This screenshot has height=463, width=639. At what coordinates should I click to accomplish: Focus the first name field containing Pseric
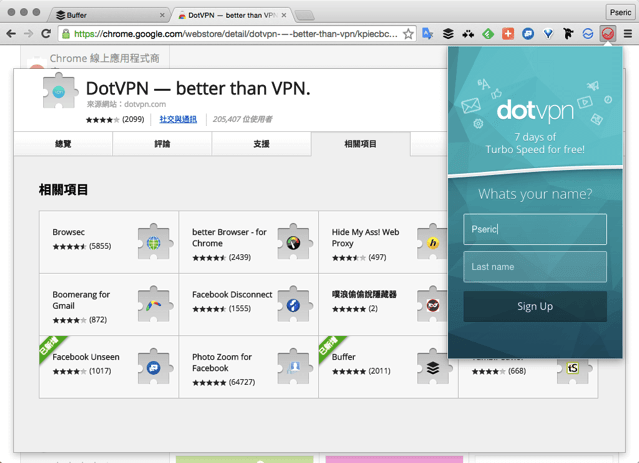click(535, 229)
